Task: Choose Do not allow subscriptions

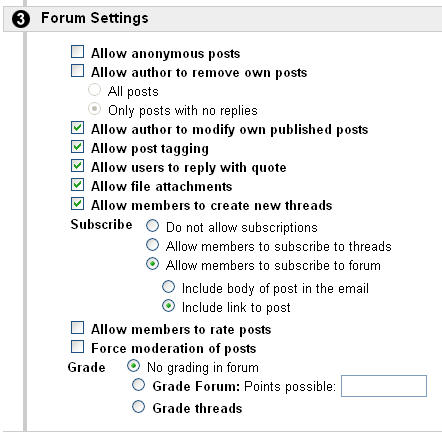Action: 152,226
